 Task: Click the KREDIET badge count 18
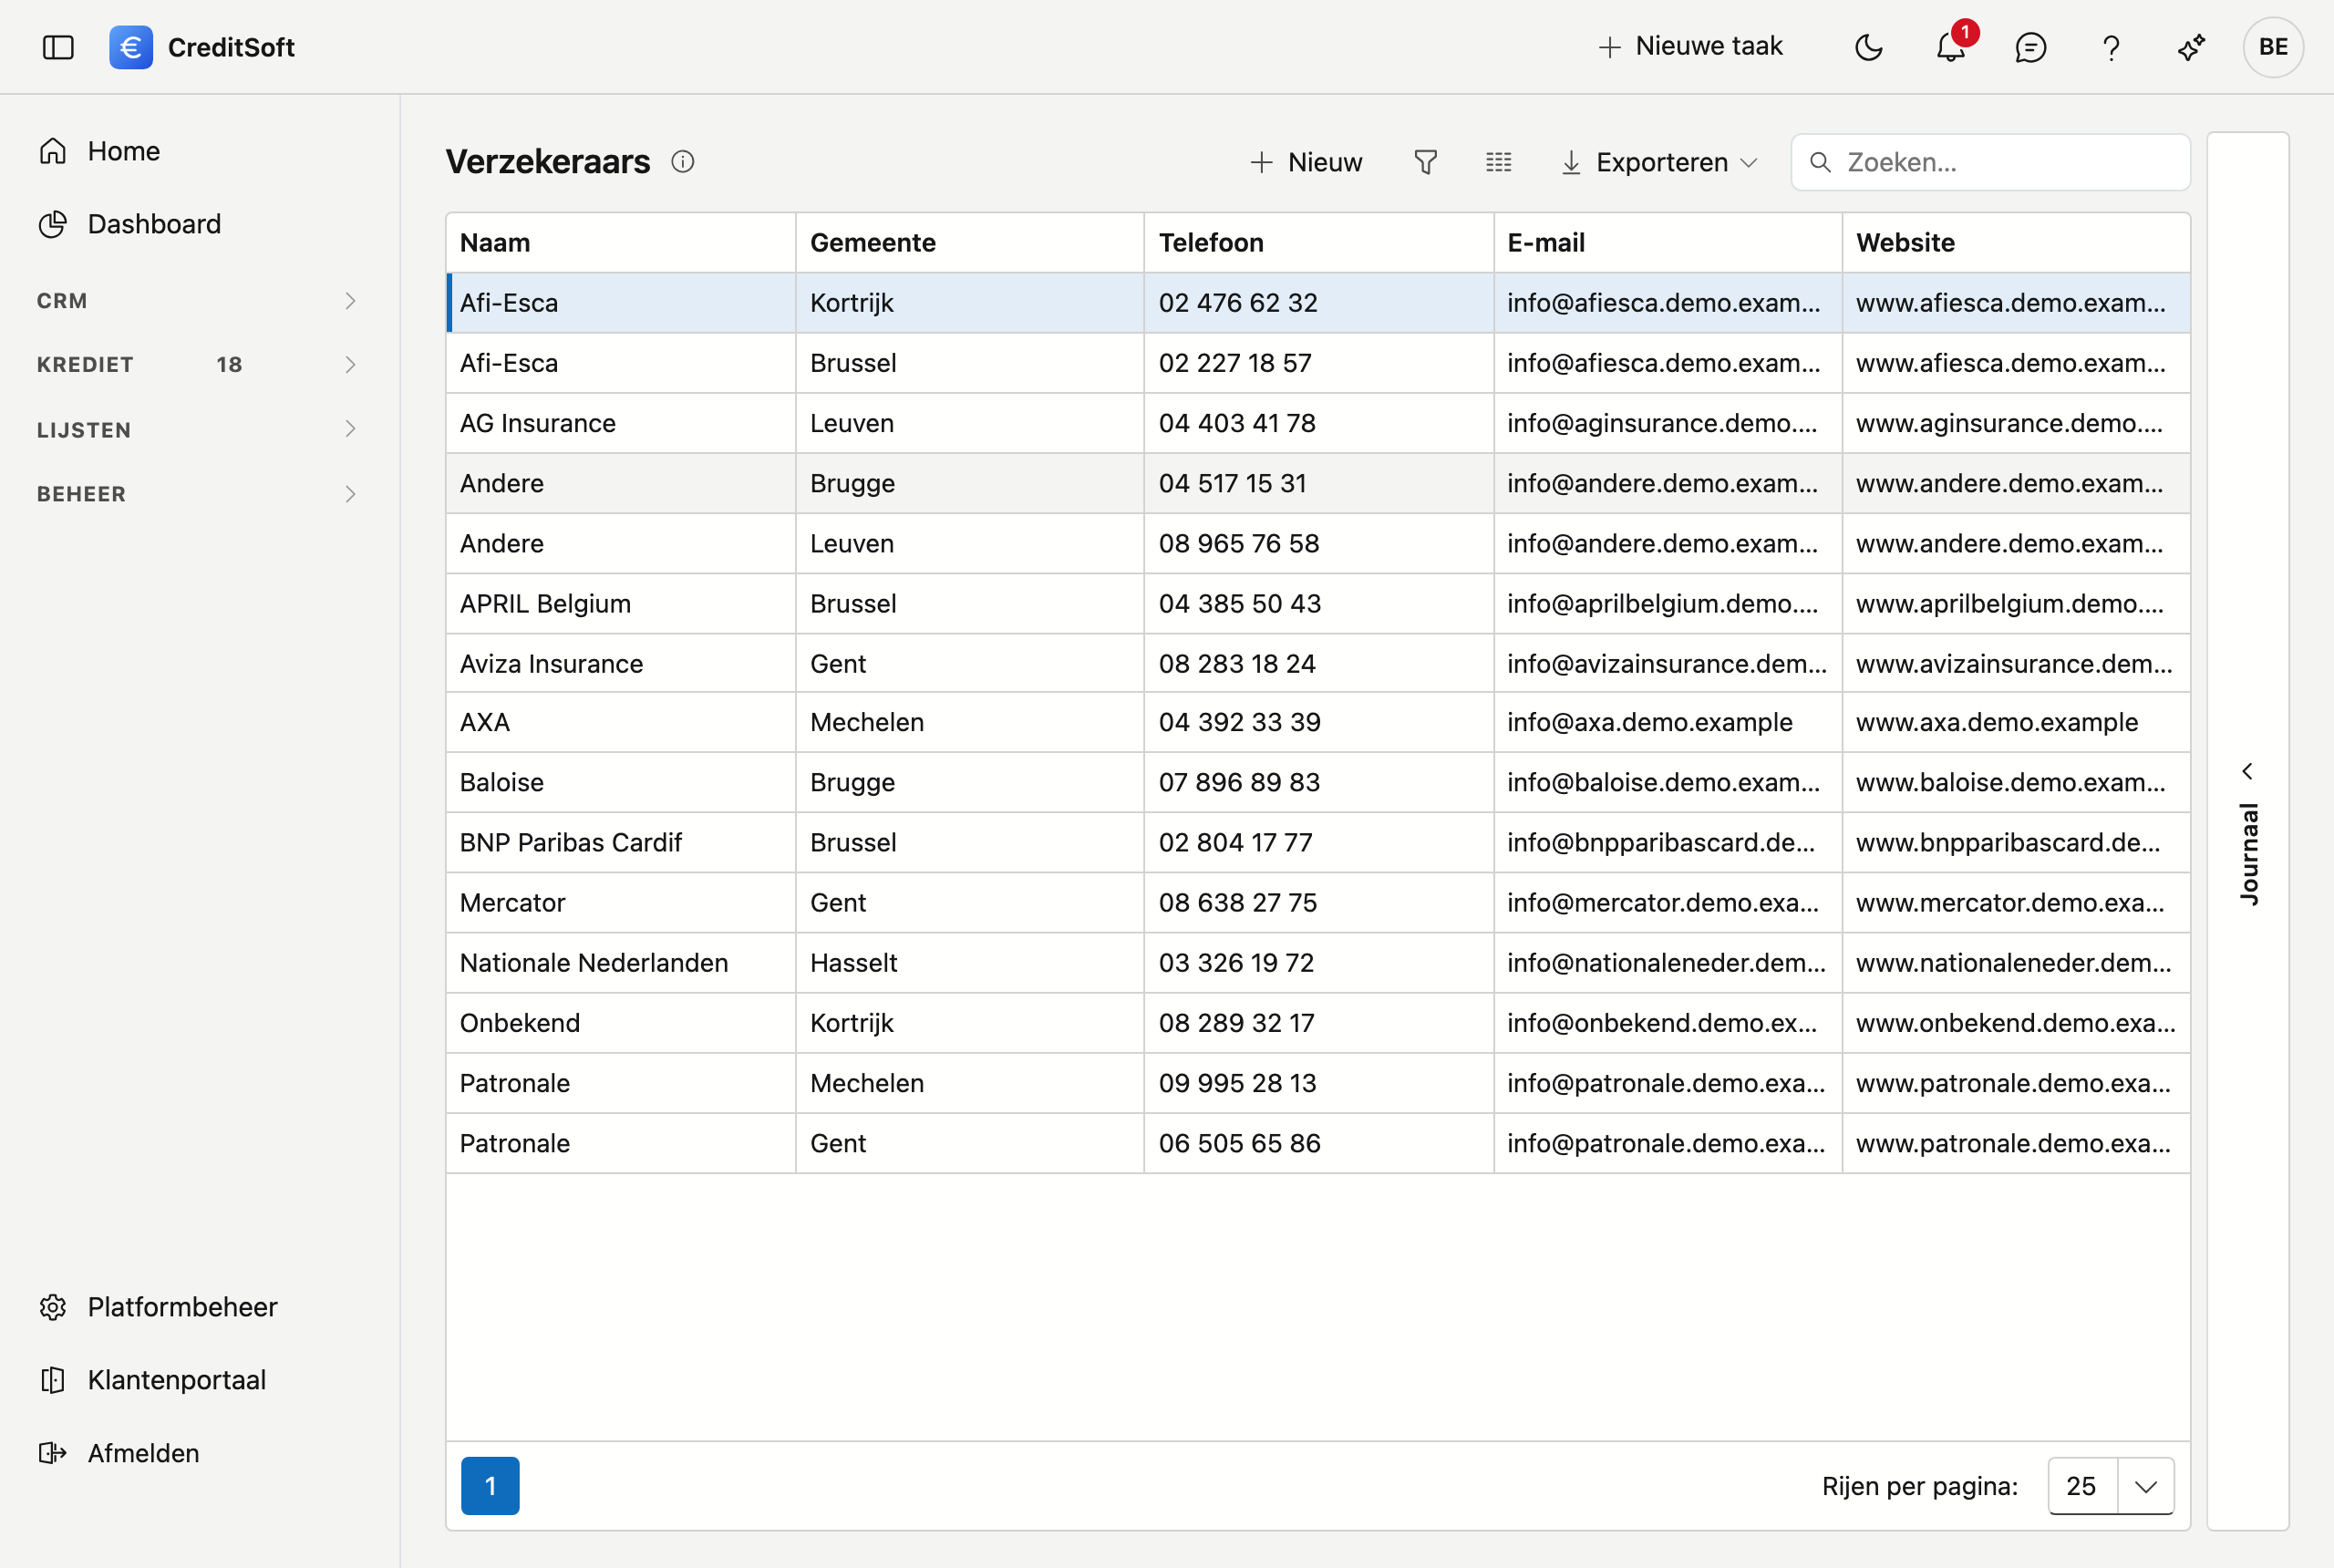tap(229, 364)
